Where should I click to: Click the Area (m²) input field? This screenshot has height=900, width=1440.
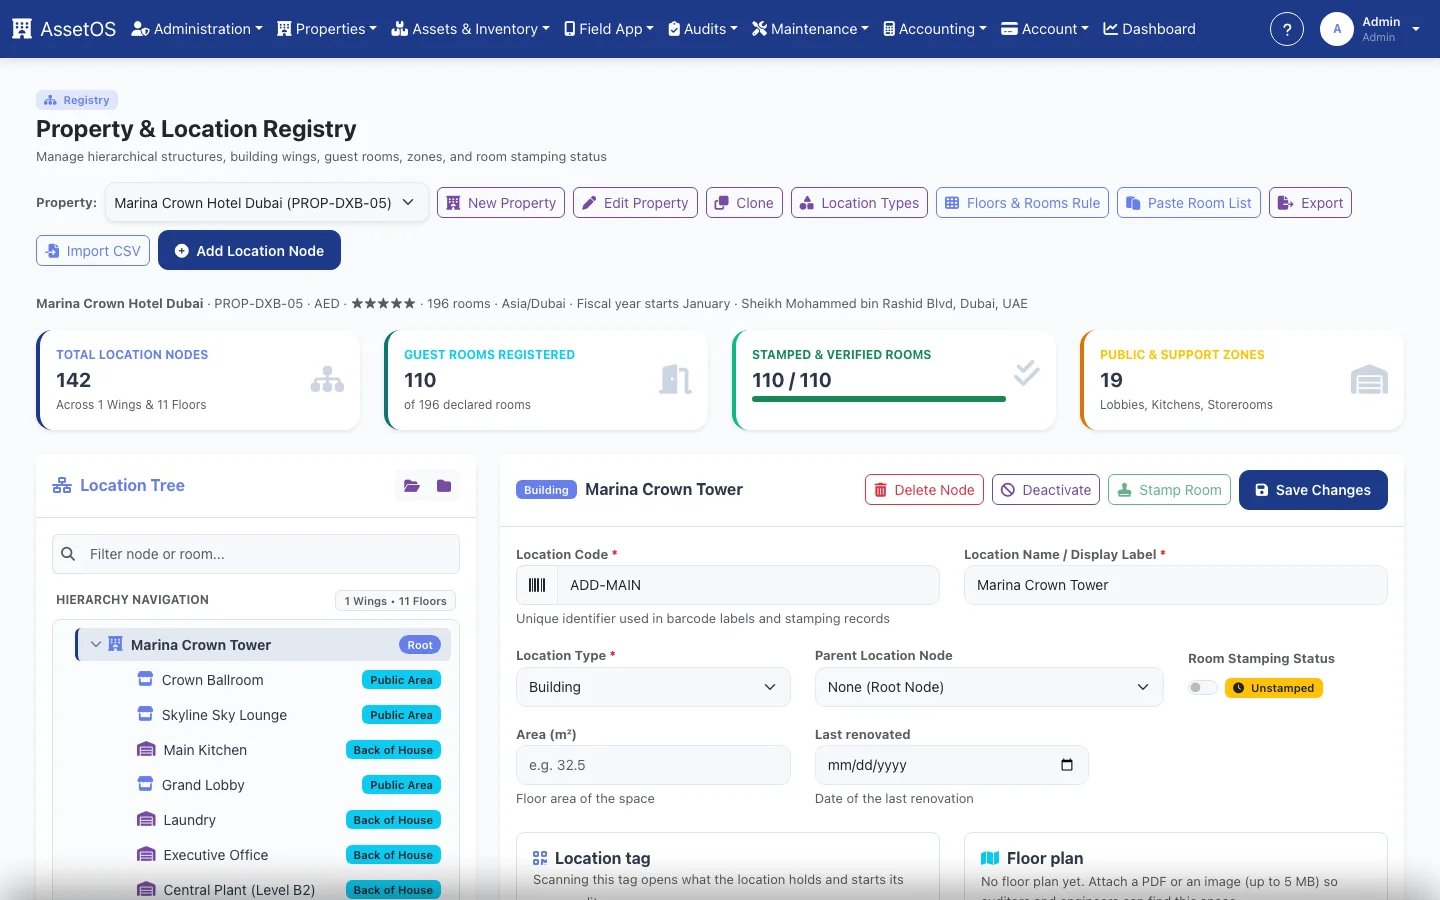[653, 765]
